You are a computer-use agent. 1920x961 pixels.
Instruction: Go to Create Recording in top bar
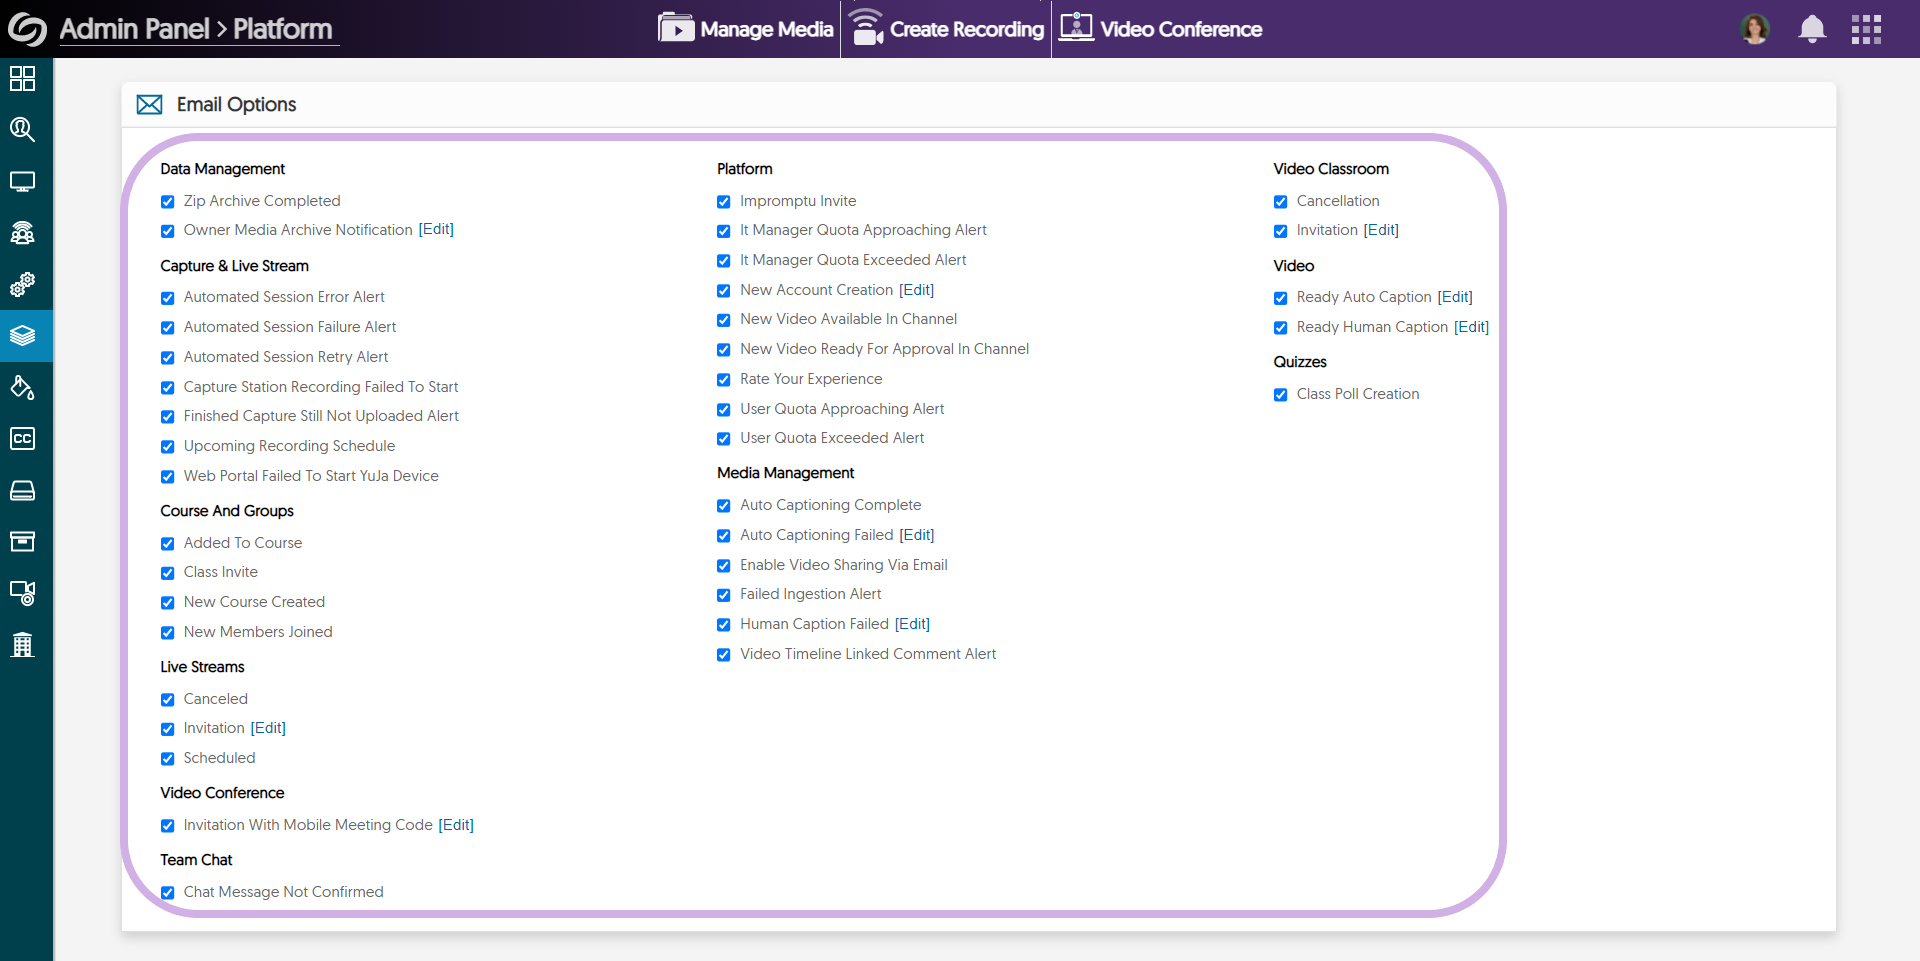946,29
